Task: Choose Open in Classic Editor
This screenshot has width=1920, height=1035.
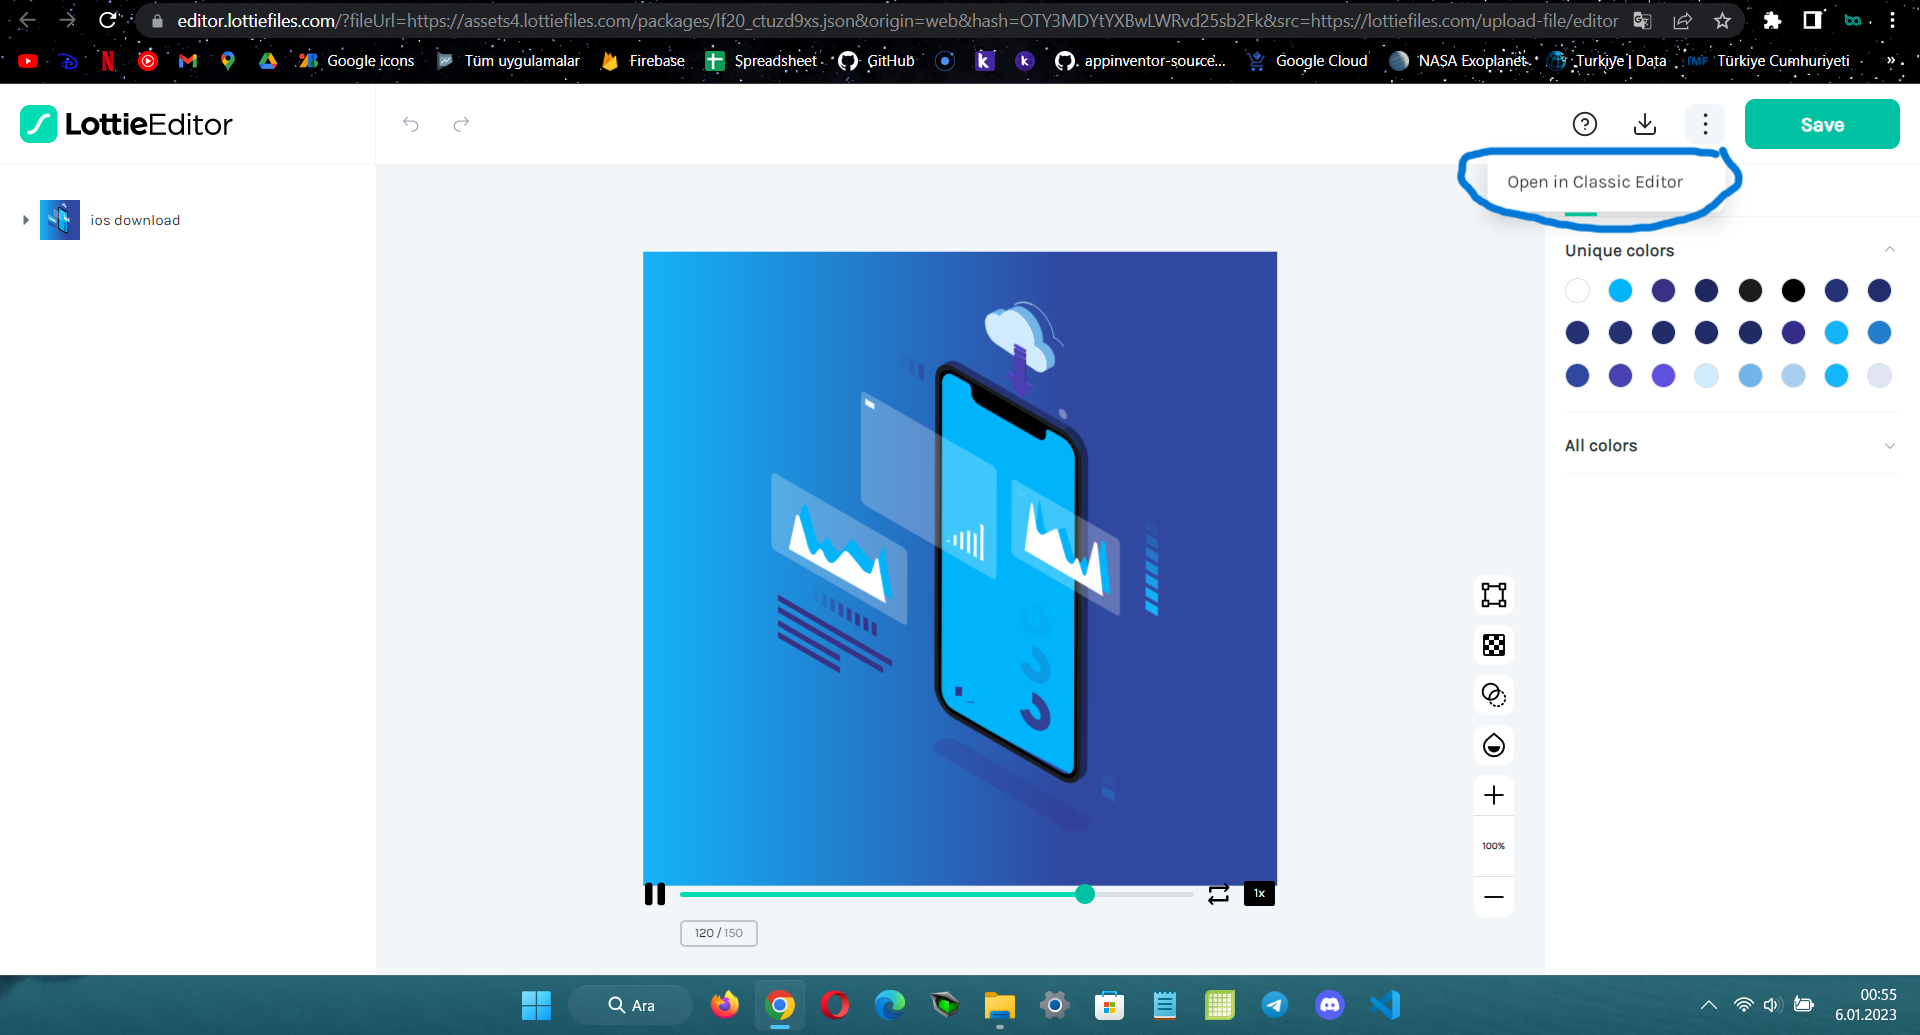Action: (x=1595, y=182)
